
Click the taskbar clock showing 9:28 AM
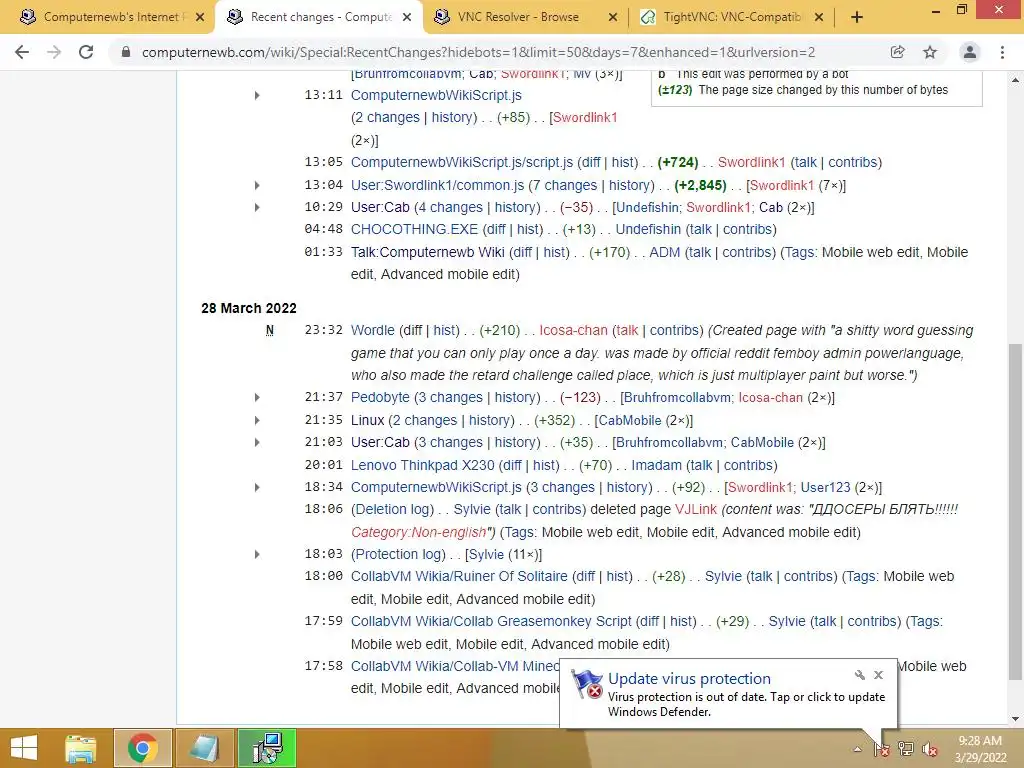(980, 749)
